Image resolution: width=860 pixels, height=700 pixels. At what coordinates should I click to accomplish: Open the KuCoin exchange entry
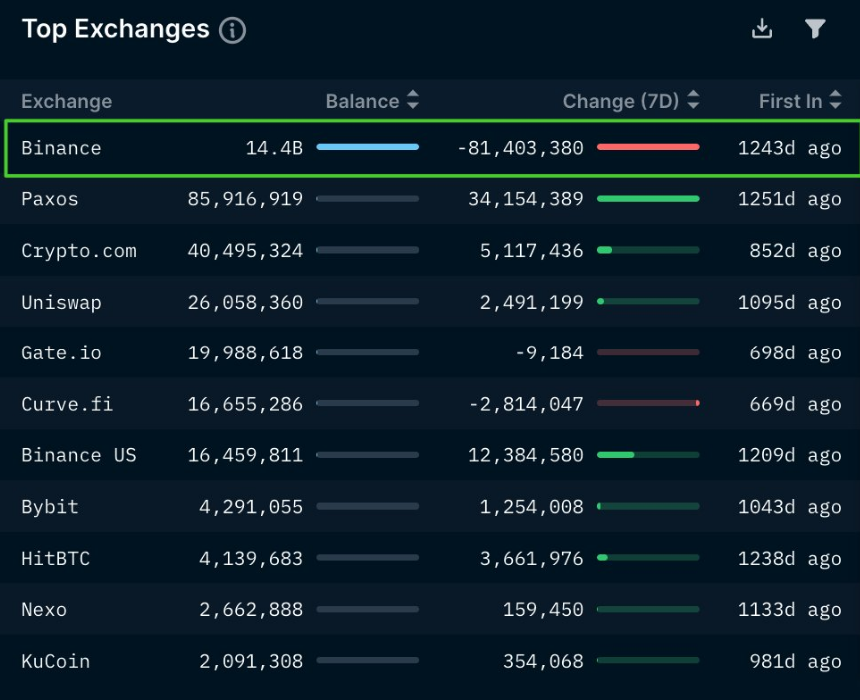(x=55, y=661)
